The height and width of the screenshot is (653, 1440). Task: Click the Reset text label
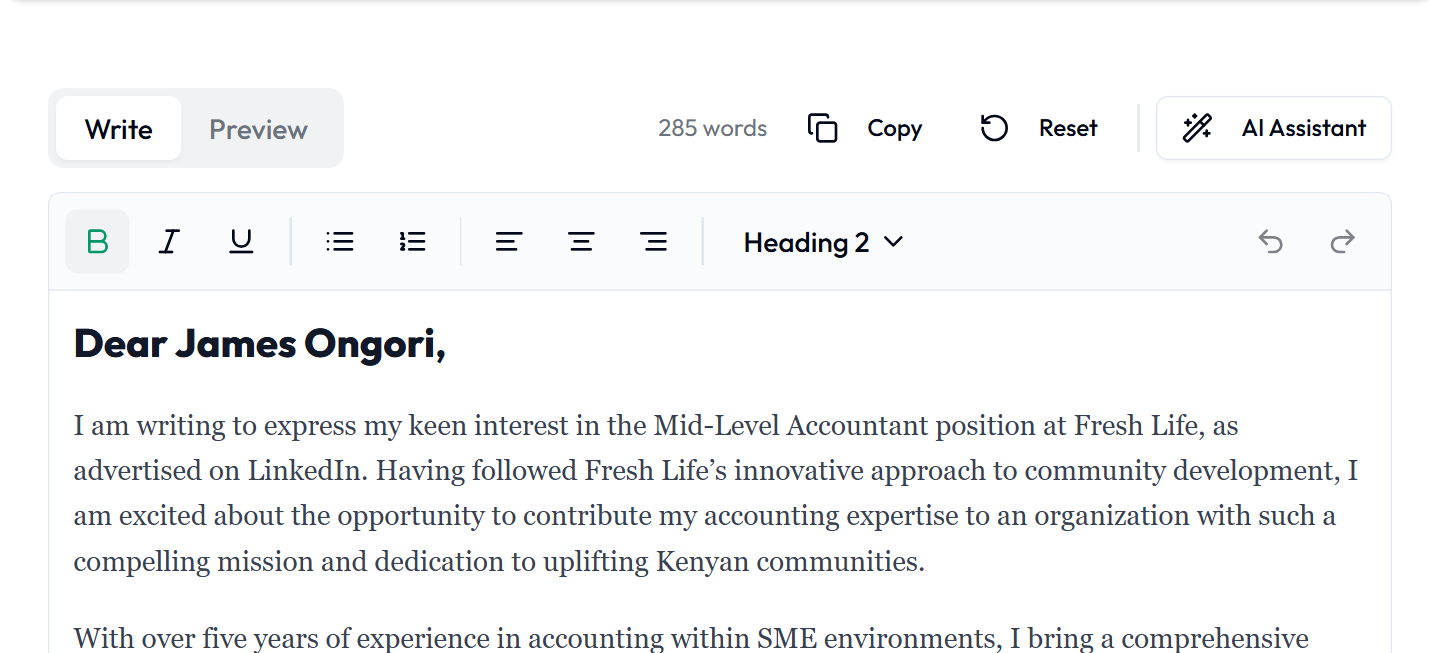pyautogui.click(x=1068, y=128)
